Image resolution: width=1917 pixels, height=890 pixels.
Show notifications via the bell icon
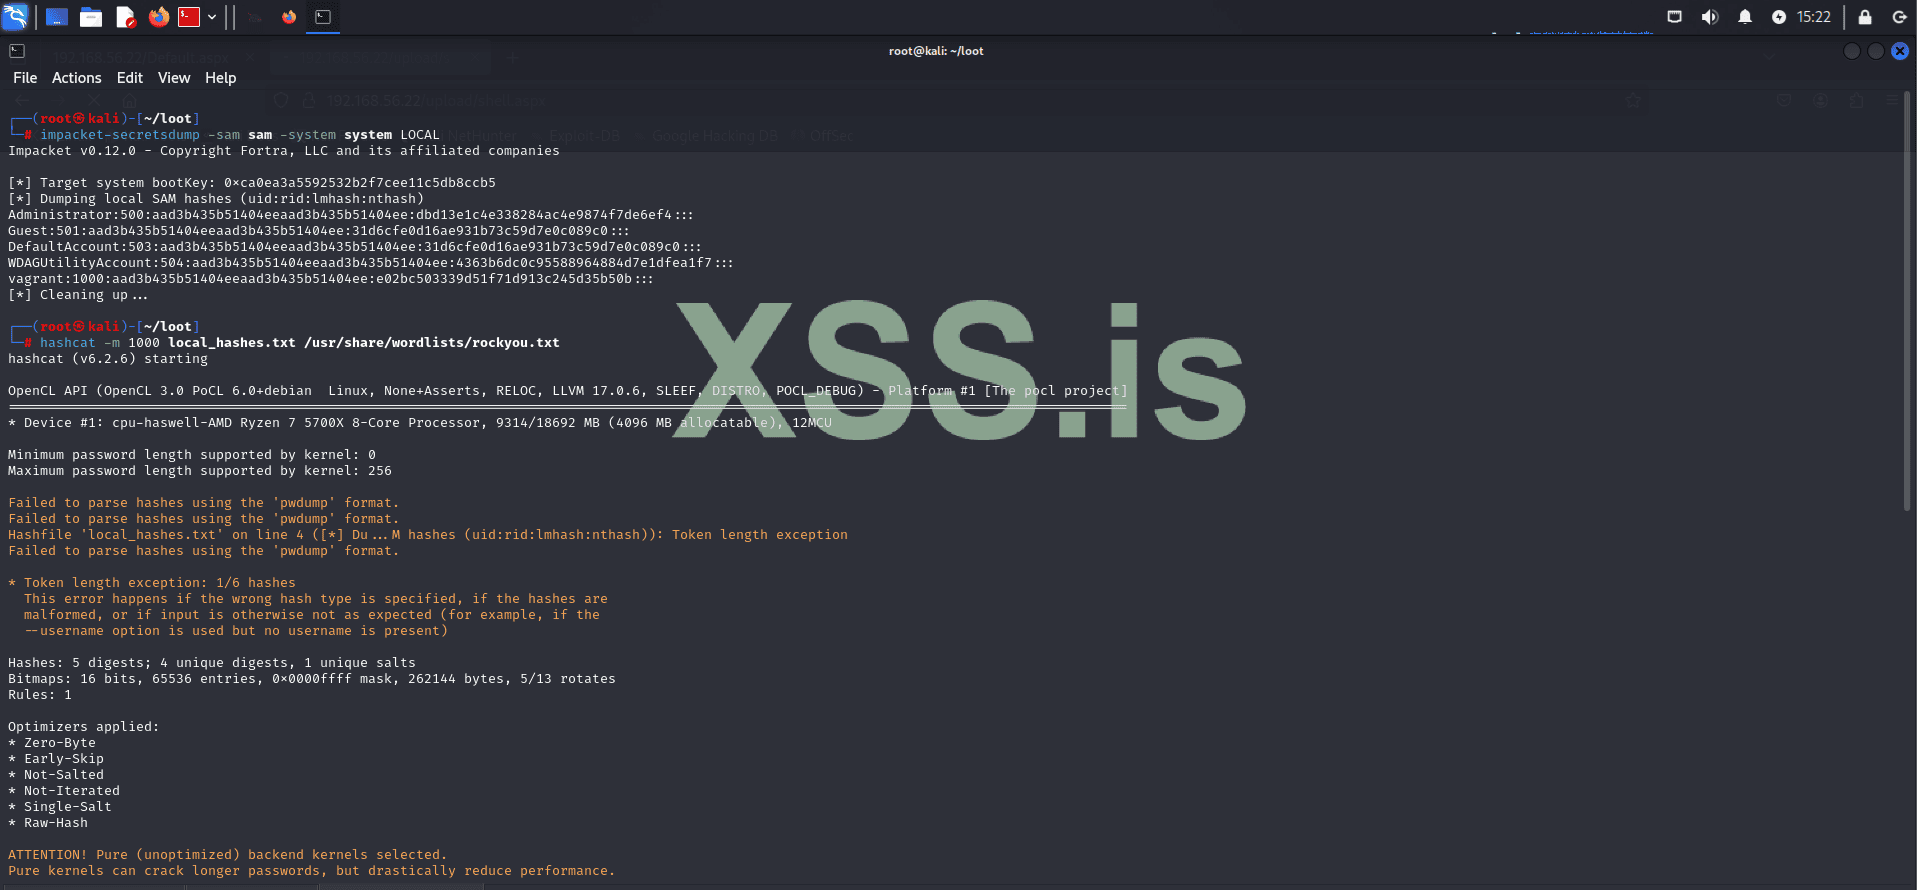pos(1745,17)
